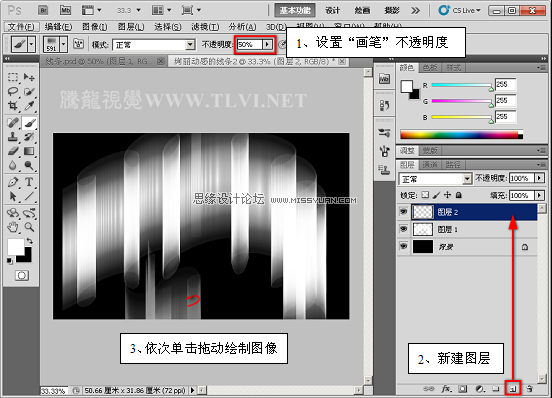The height and width of the screenshot is (398, 552).
Task: Select the Brush tool in toolbox
Action: (x=29, y=123)
